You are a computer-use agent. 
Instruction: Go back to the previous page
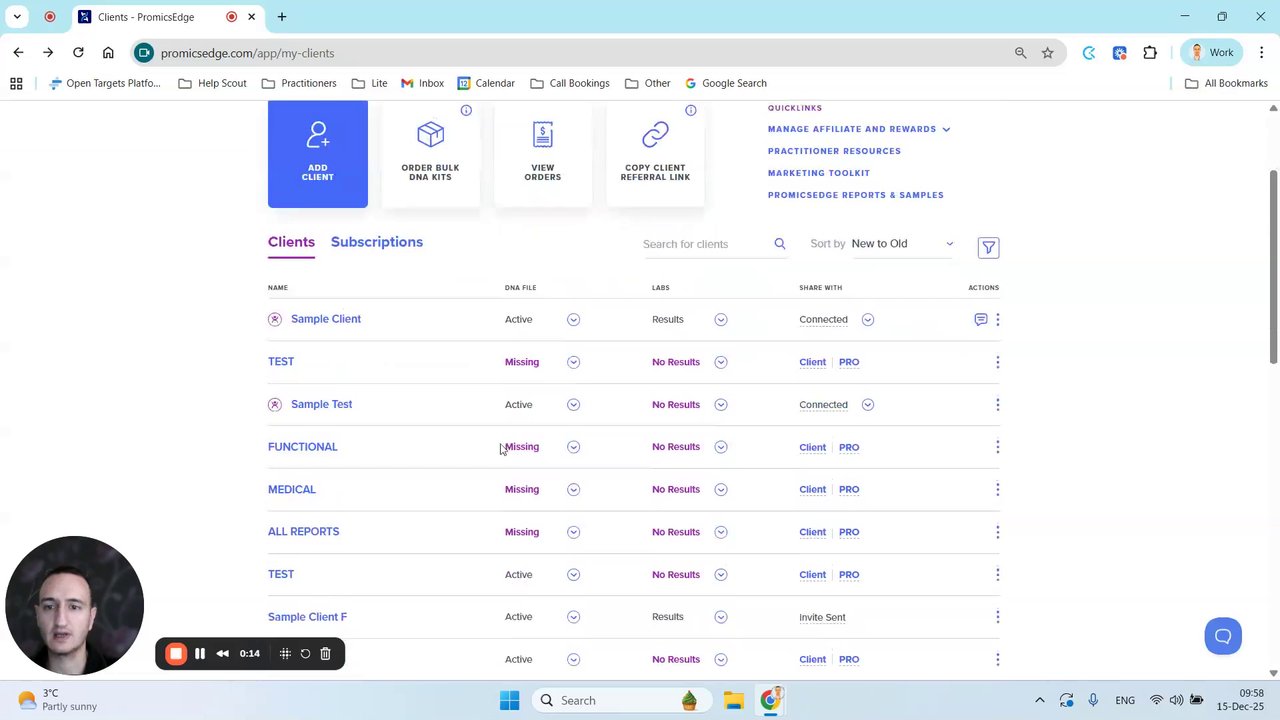[x=18, y=53]
